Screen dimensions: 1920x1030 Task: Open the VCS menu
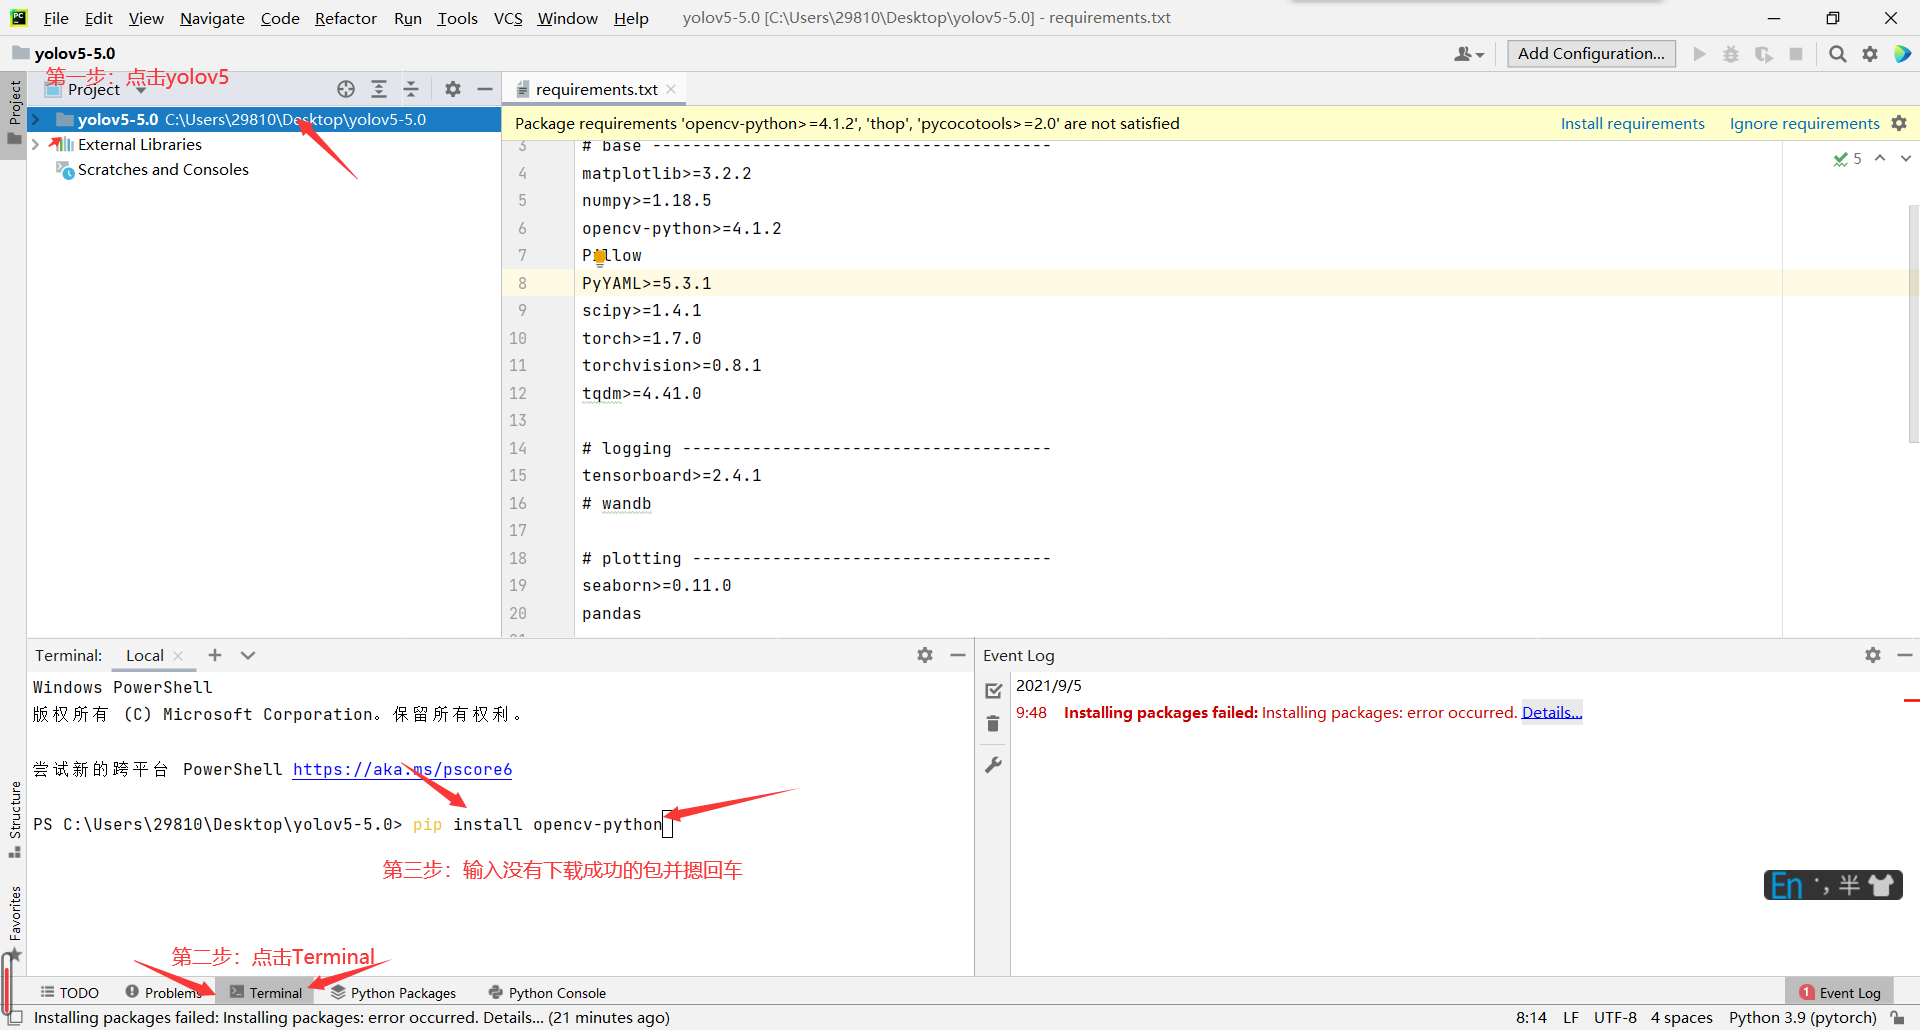(x=508, y=18)
